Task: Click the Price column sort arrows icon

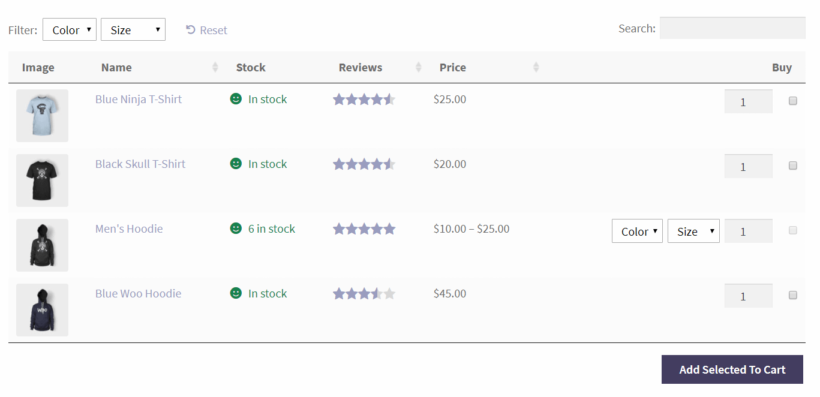Action: click(536, 67)
